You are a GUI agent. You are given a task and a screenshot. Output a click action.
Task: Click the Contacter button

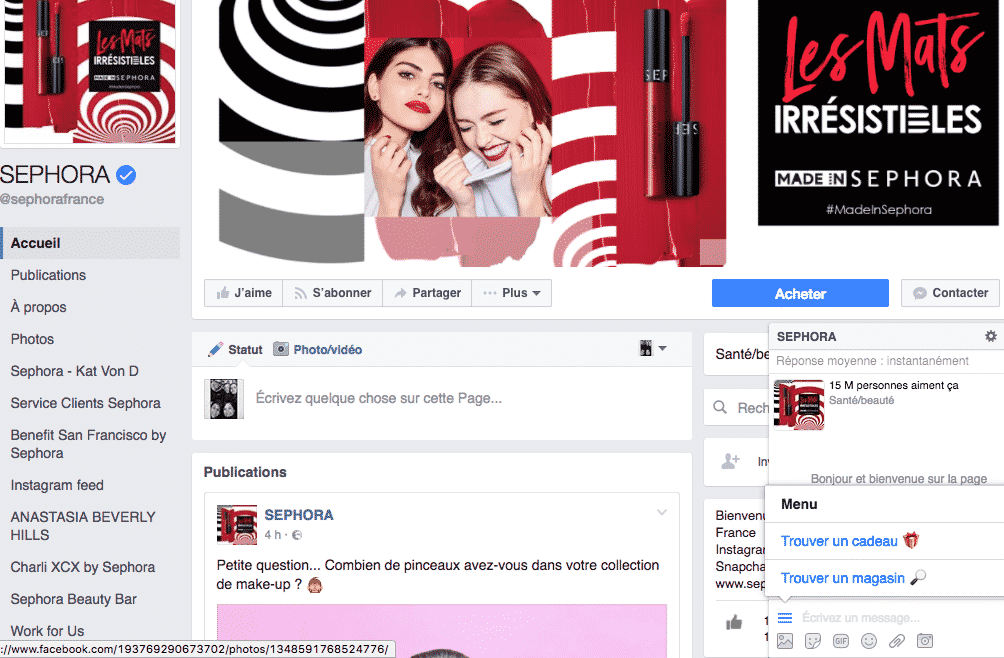pyautogui.click(x=950, y=293)
